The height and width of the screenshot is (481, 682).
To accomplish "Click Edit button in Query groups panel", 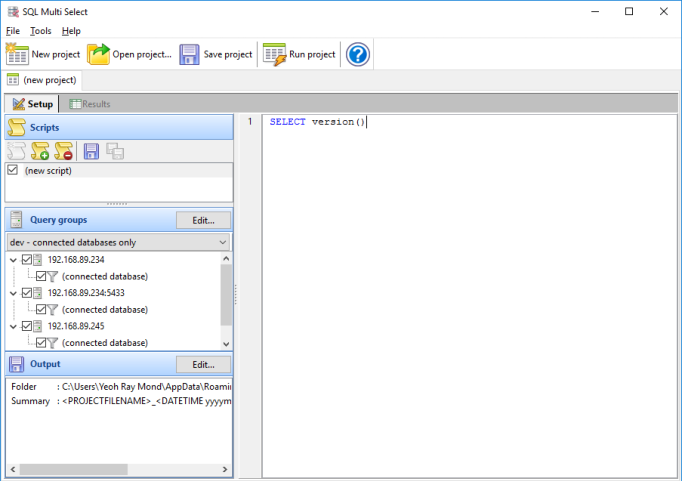I will [x=203, y=220].
